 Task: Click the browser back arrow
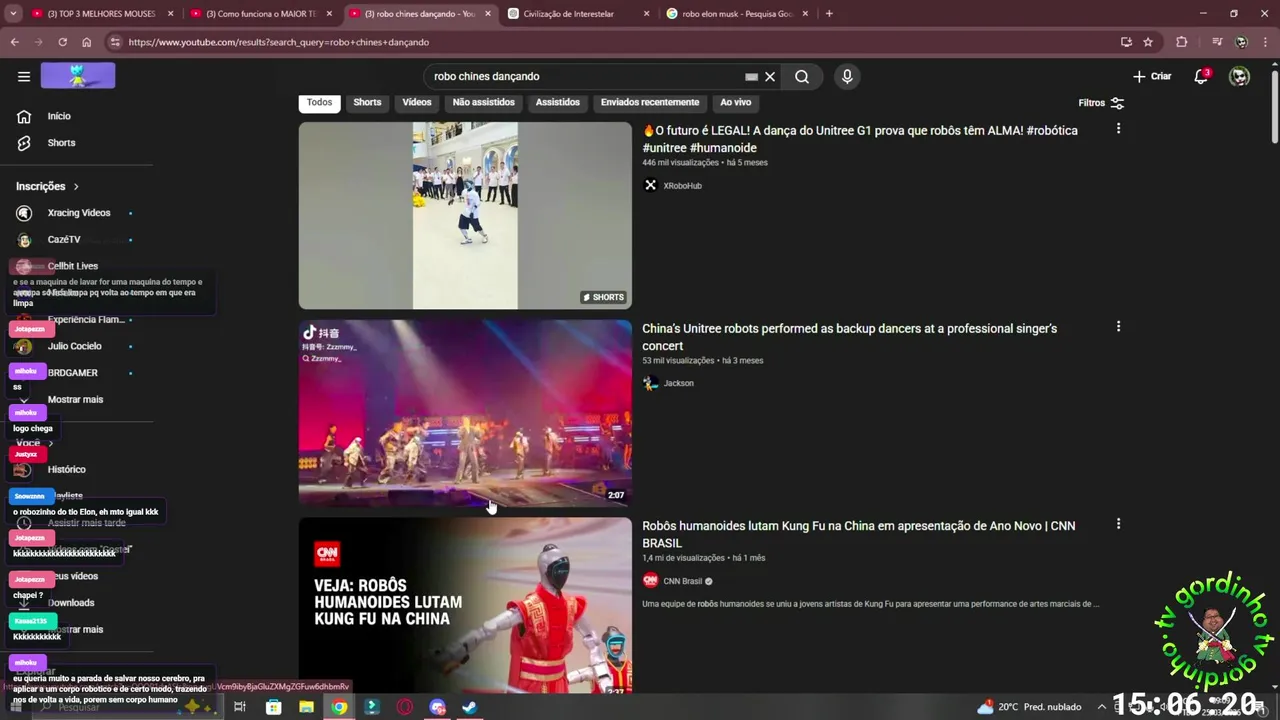[14, 42]
